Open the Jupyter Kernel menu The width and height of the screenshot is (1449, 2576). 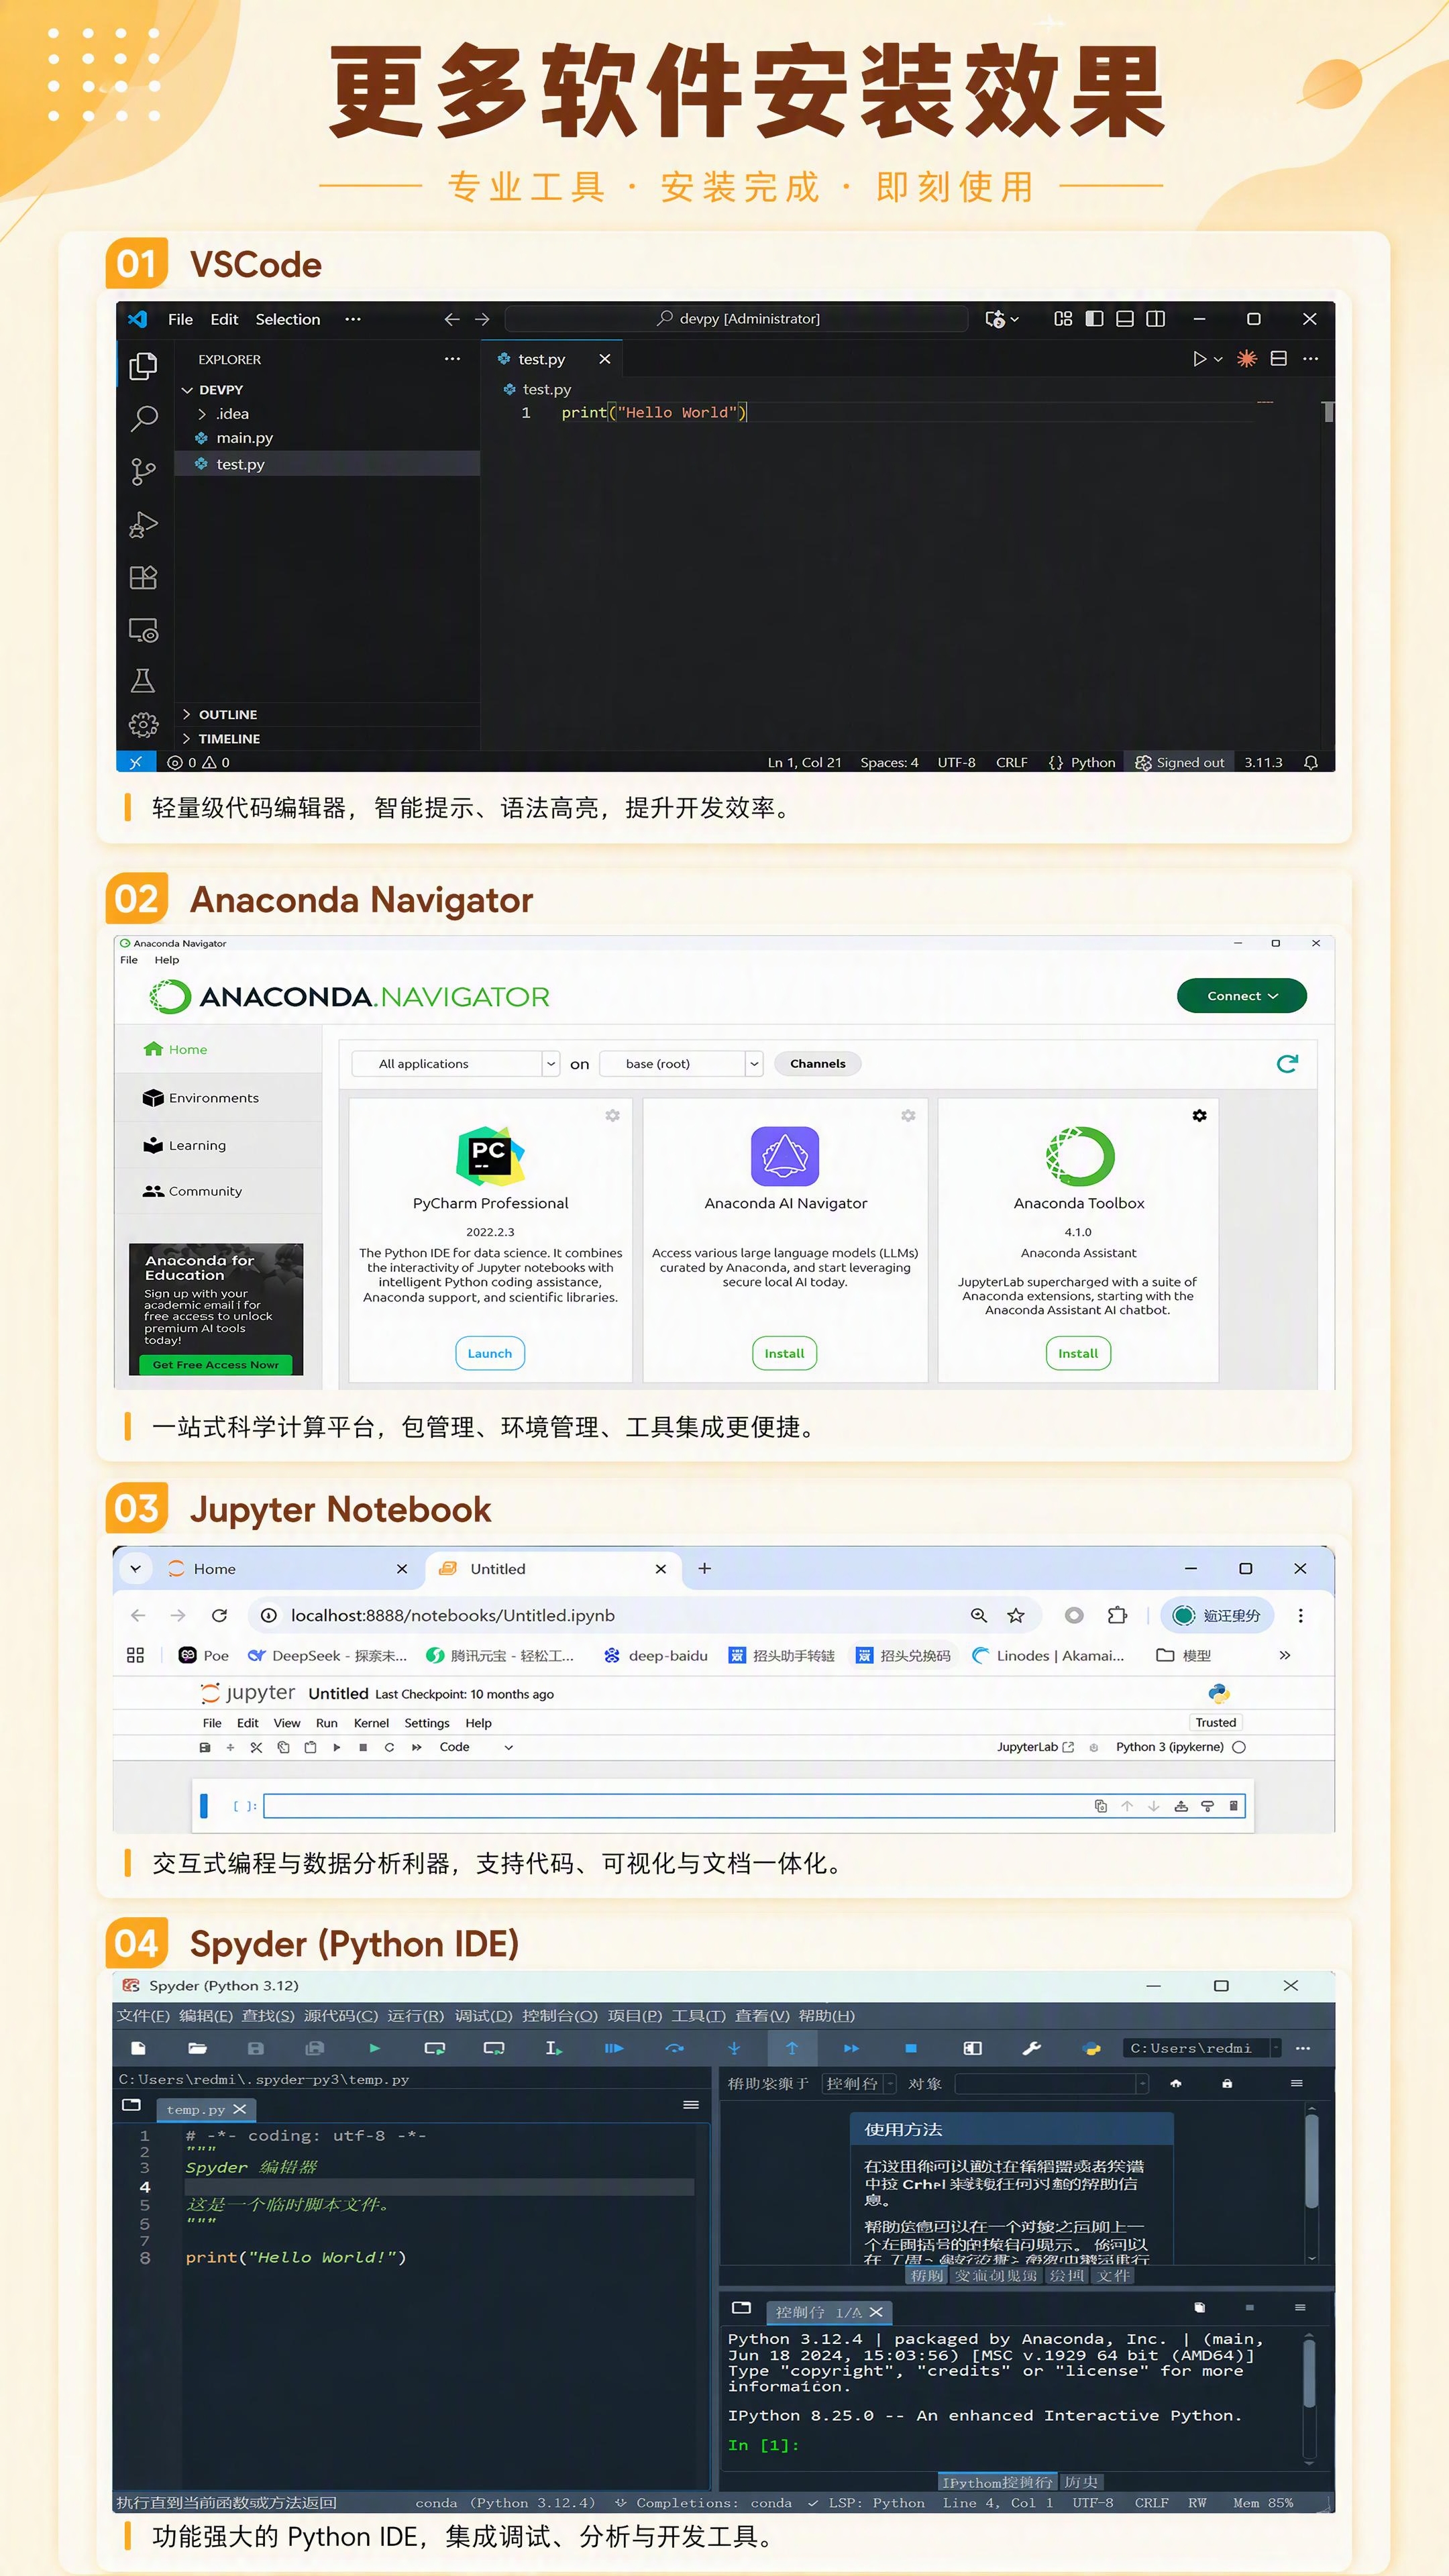click(x=371, y=1723)
